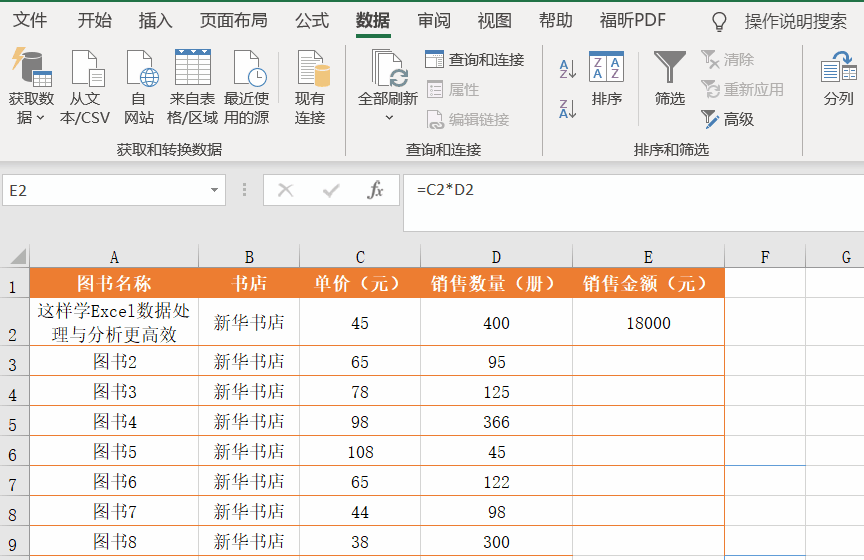
Task: Open 现有连接 existing connections
Action: (x=310, y=87)
